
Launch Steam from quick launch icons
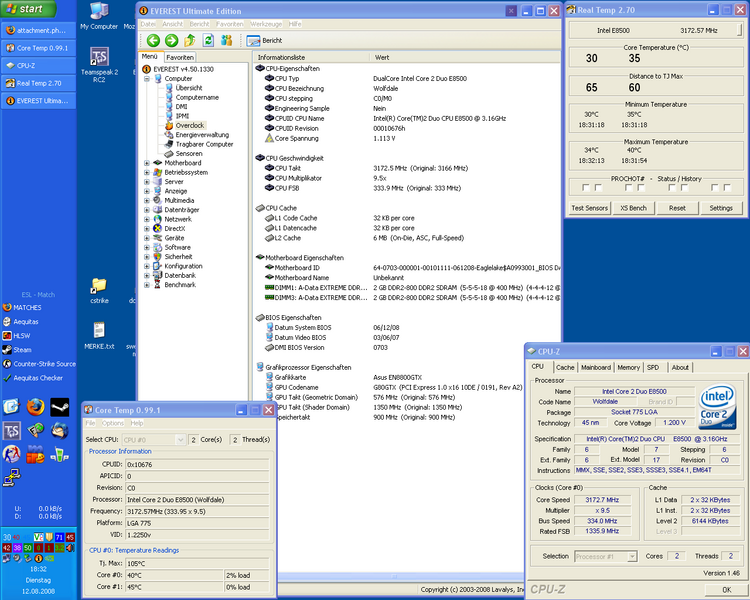(x=59, y=407)
